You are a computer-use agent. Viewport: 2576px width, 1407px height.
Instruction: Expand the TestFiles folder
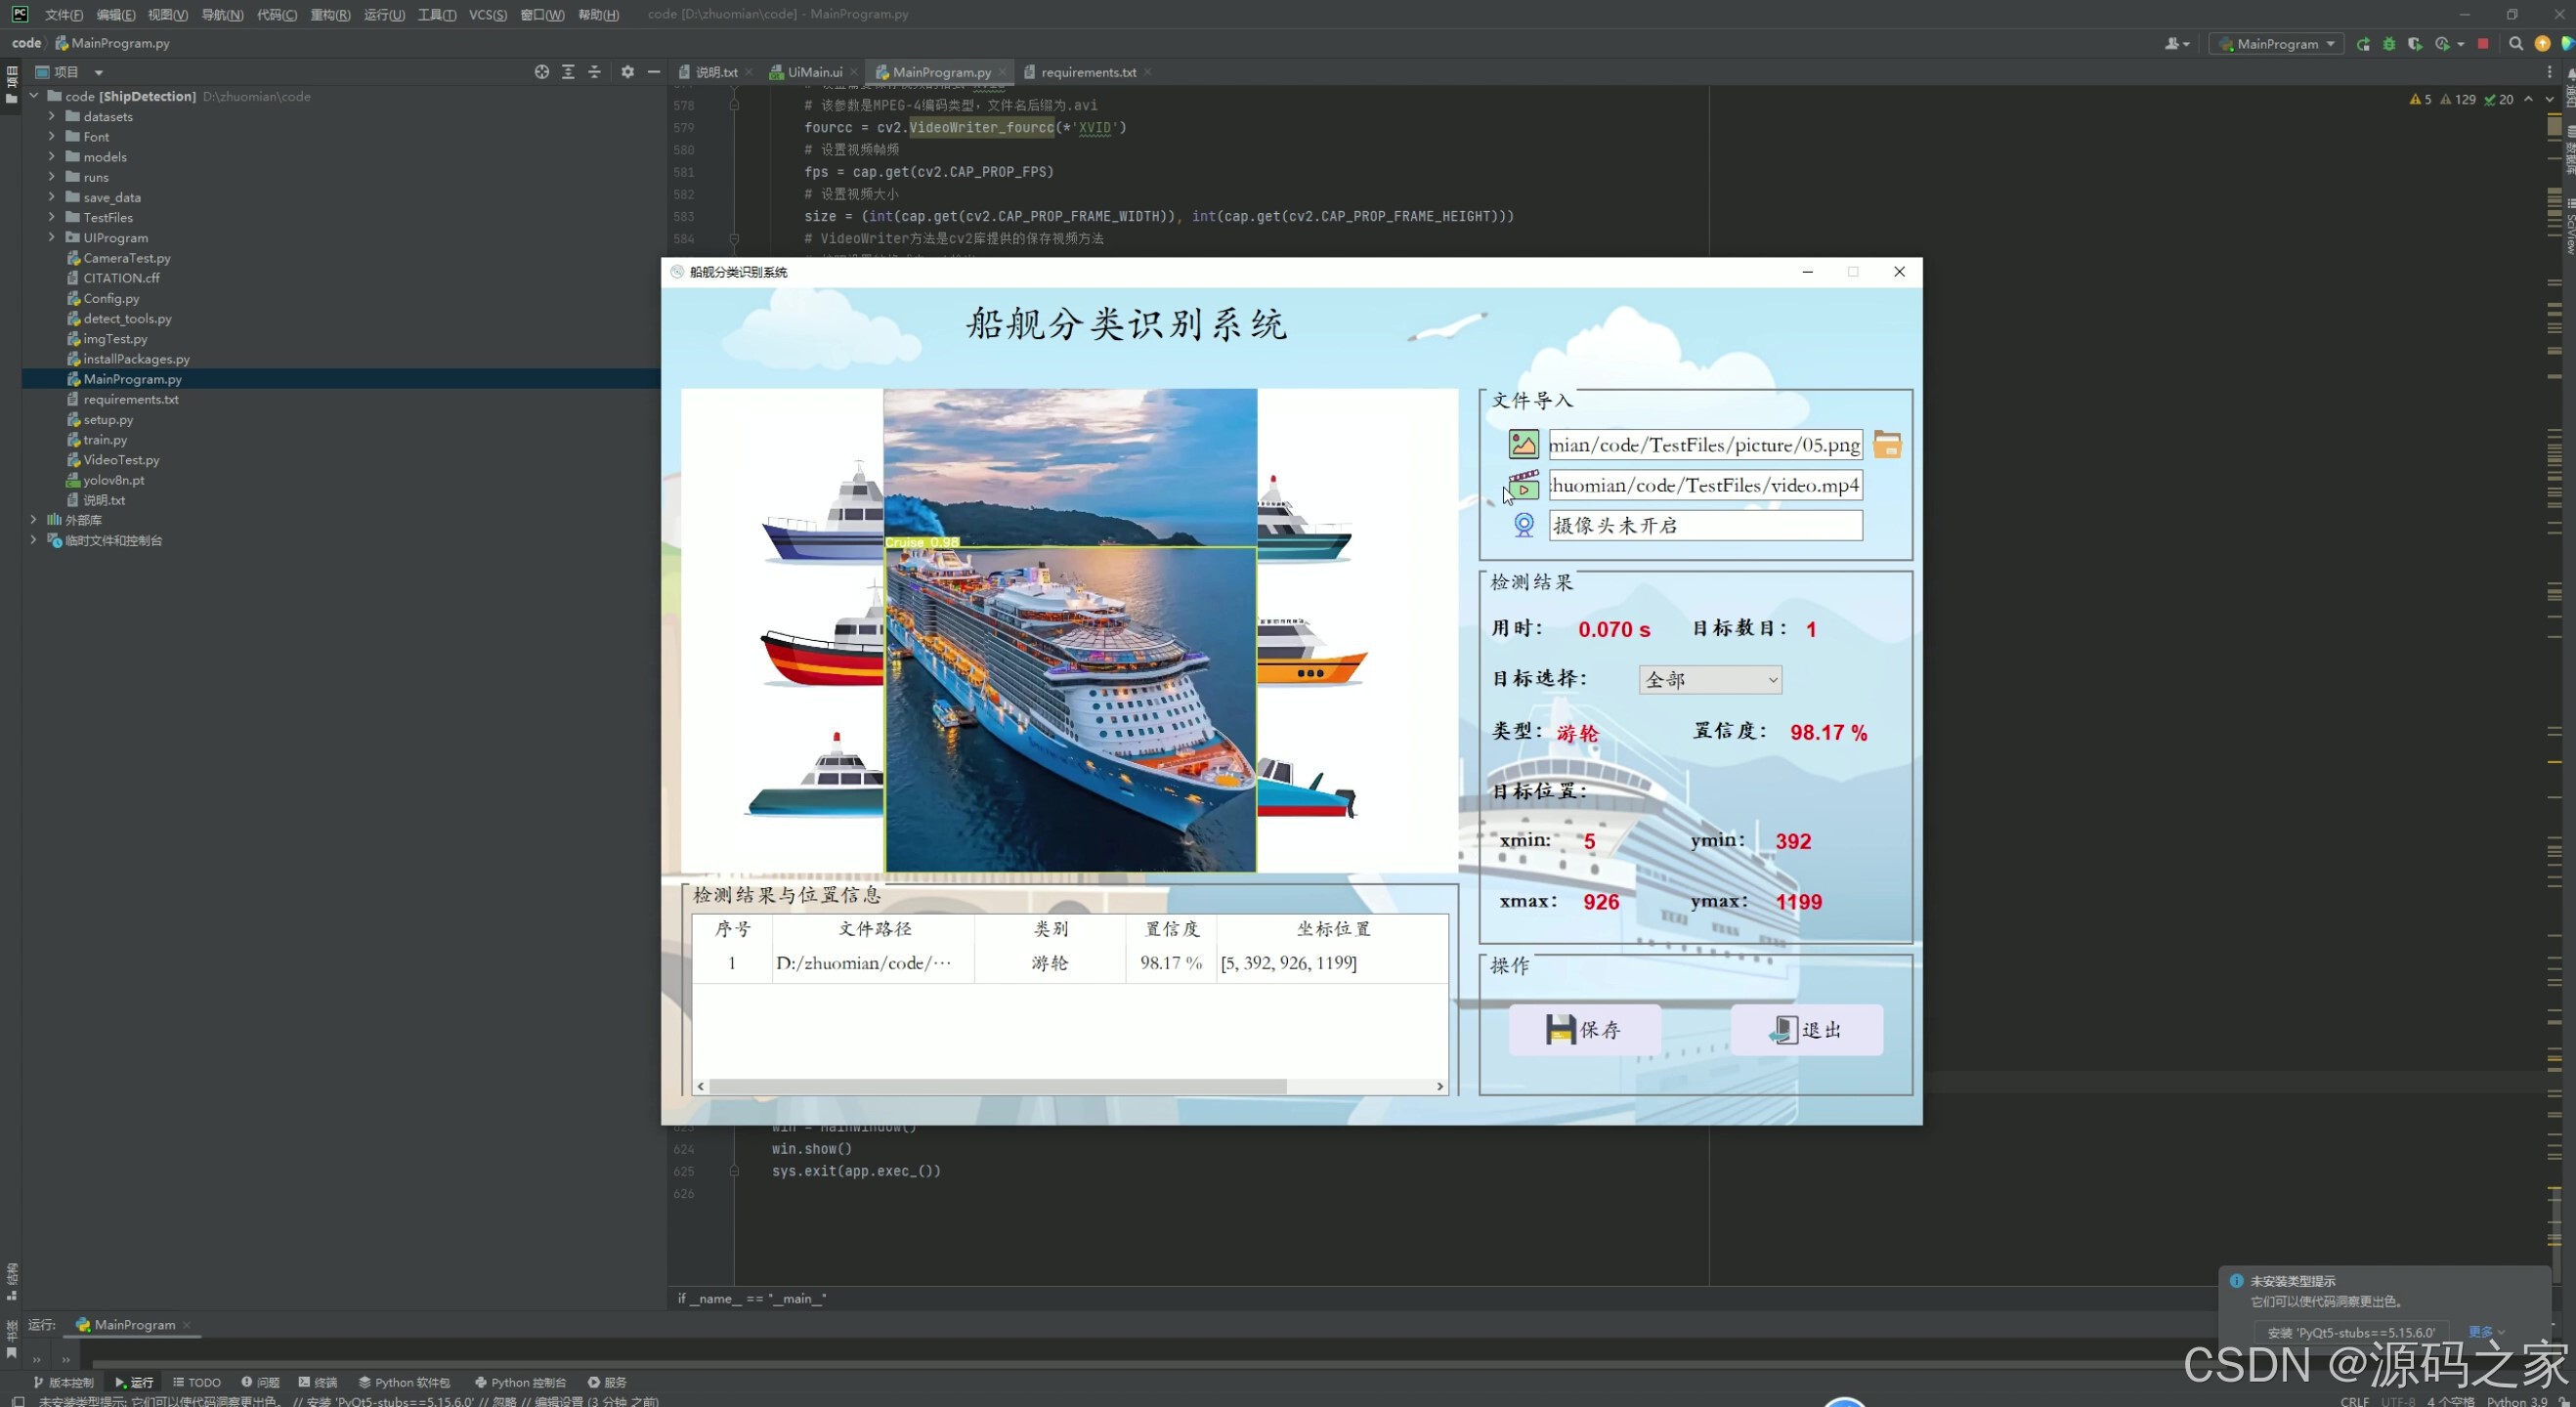coord(52,216)
